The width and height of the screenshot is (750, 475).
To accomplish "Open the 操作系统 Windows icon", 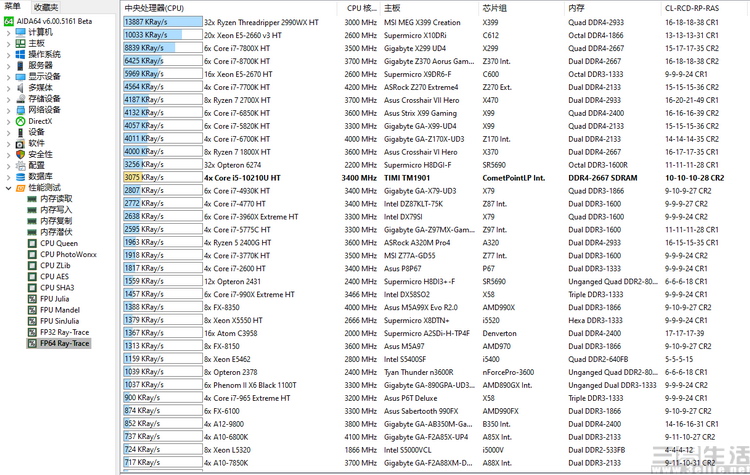I will pyautogui.click(x=20, y=54).
